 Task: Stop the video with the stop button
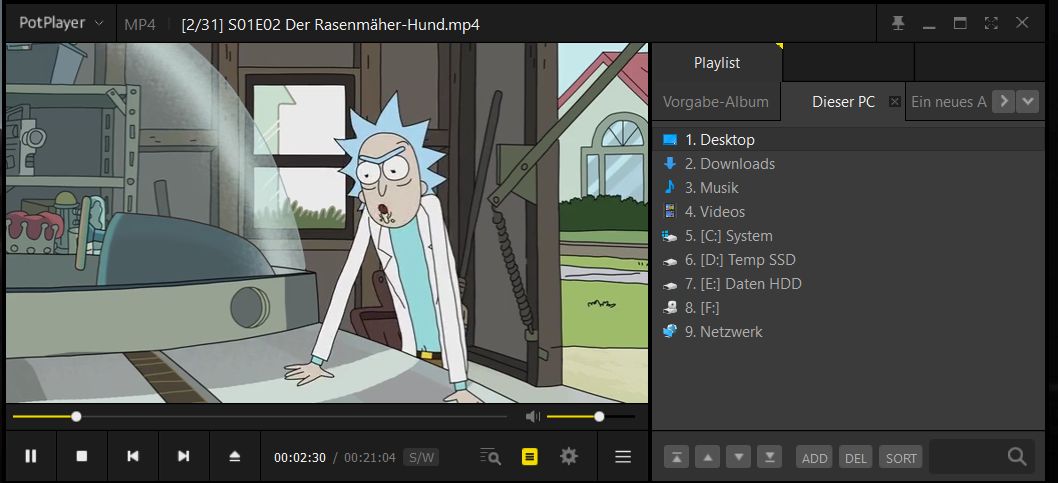(x=82, y=457)
